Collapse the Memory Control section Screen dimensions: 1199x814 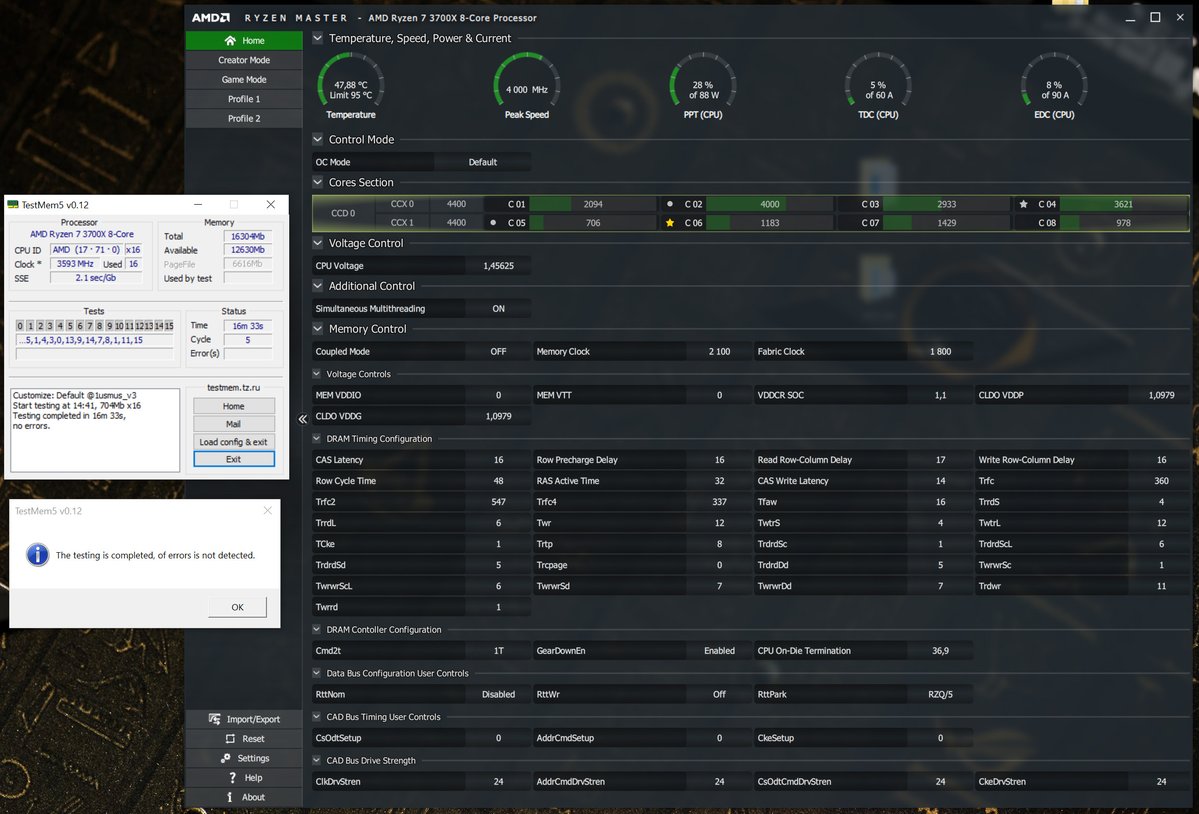[317, 329]
